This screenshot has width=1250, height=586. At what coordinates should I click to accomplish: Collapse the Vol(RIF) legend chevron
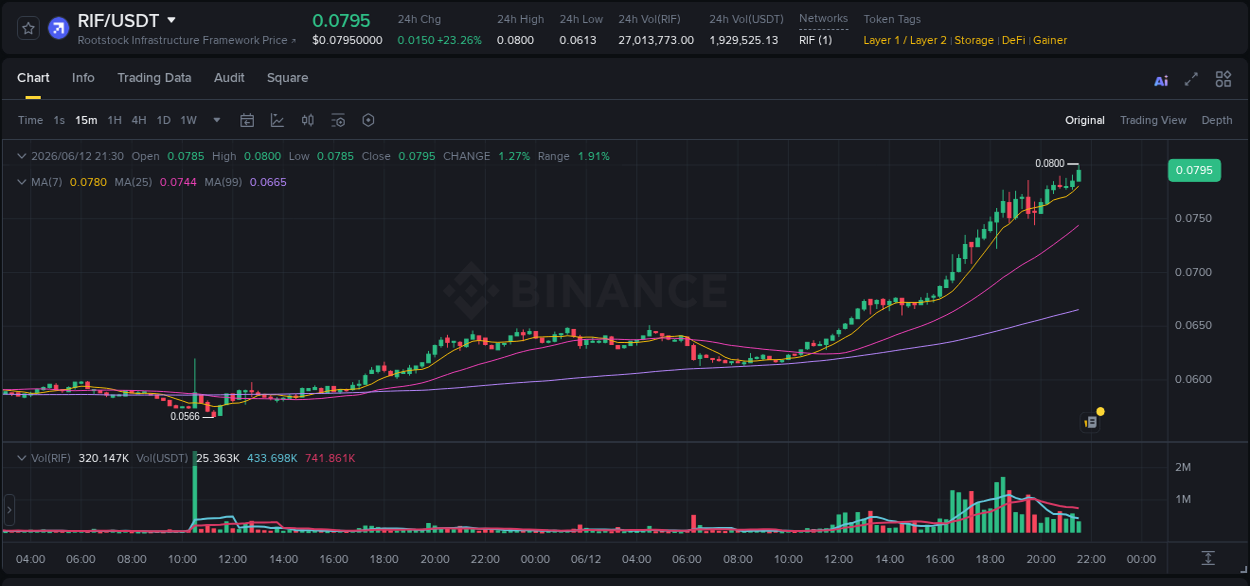point(22,458)
